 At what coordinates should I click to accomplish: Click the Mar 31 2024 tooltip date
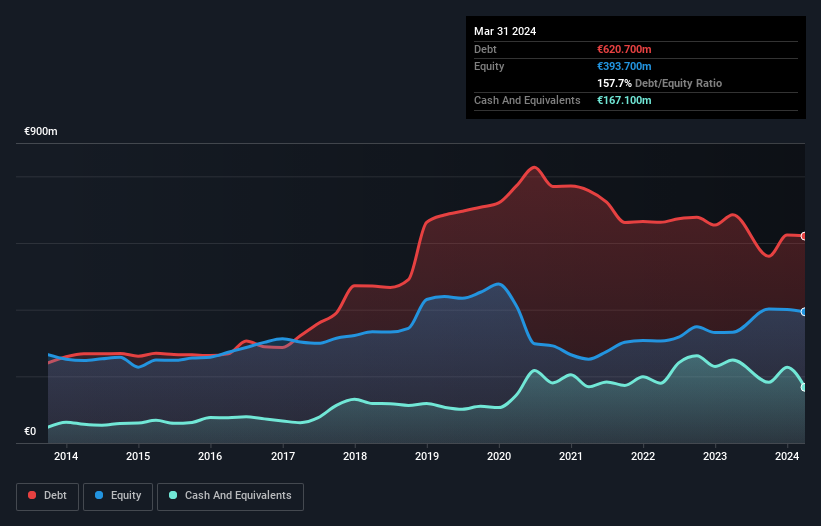(505, 31)
